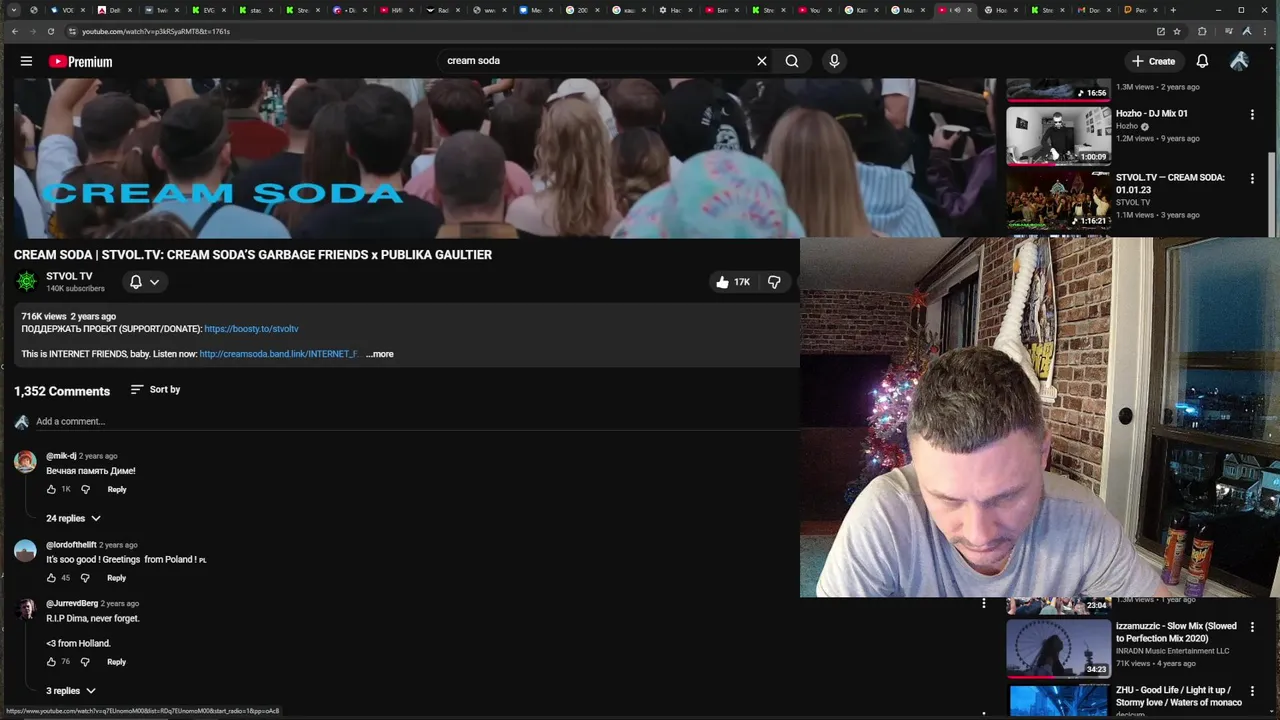Open @JurrevdBerg profile avatar
The width and height of the screenshot is (1280, 720).
click(25, 609)
